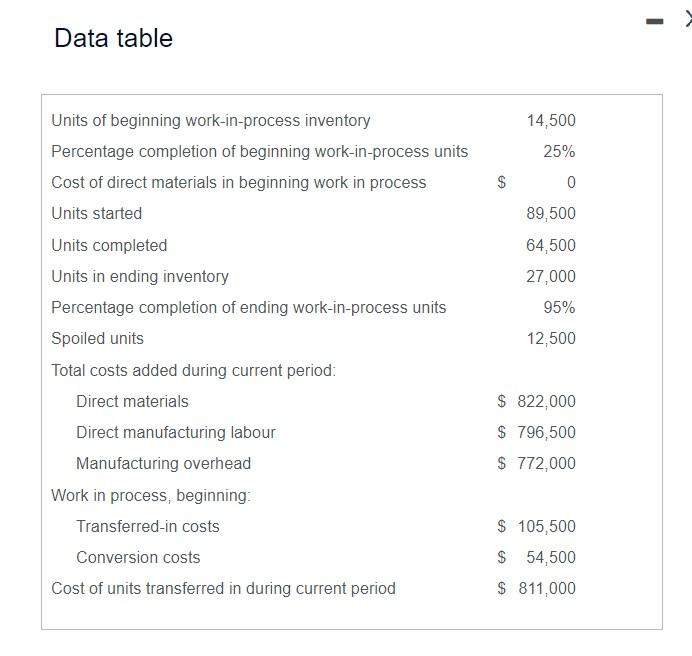Select the 89,500 units started value
The image size is (692, 656).
(551, 214)
